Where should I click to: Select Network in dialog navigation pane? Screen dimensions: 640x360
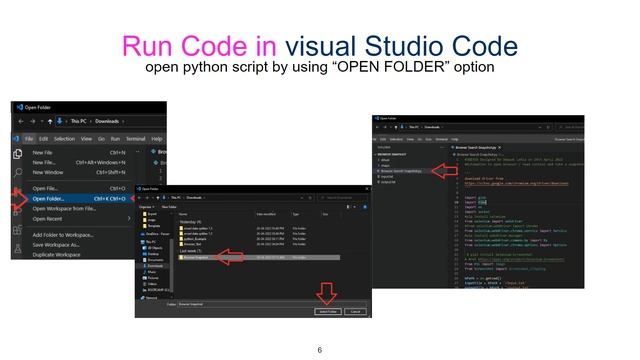pos(151,298)
